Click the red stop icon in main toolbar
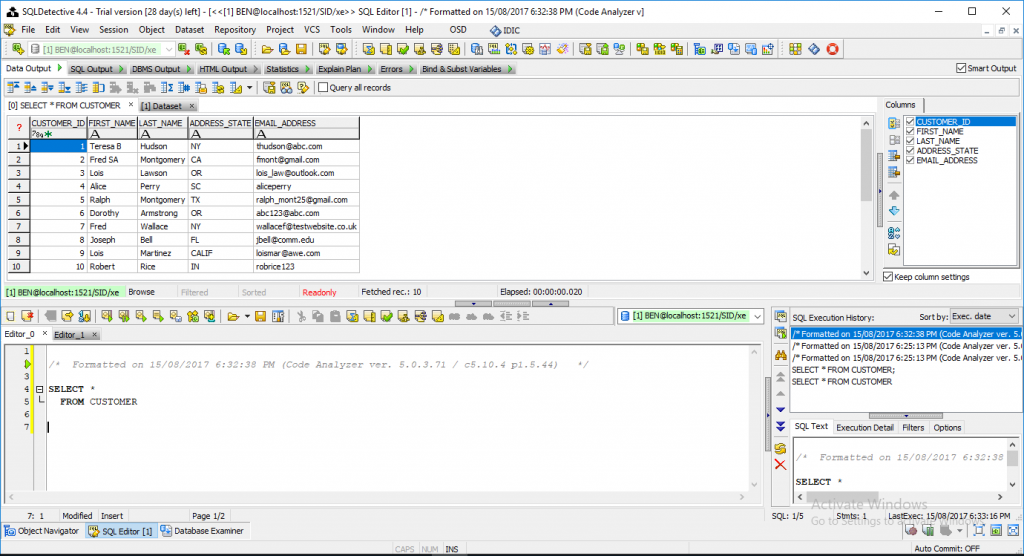The image size is (1024, 556). tap(832, 48)
